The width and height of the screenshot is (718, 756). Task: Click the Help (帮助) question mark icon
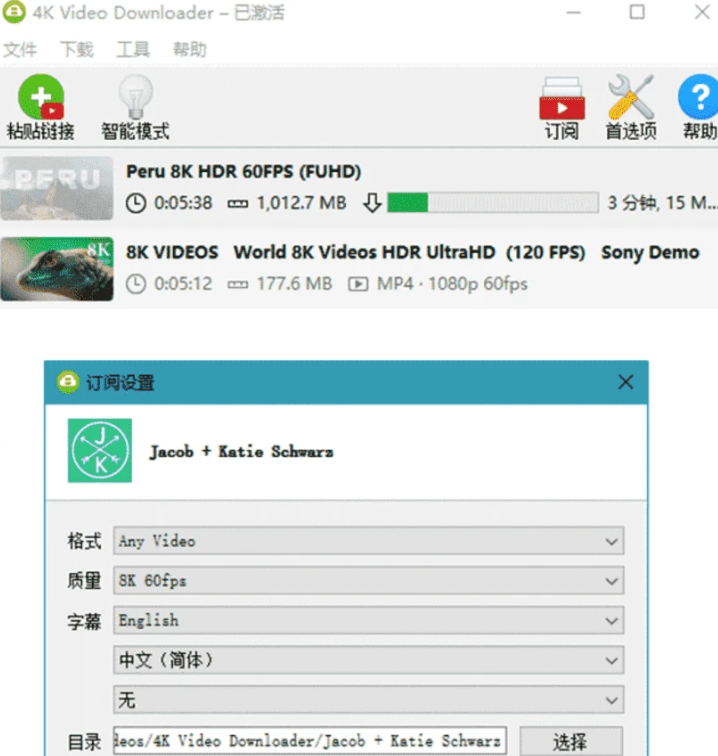(699, 96)
